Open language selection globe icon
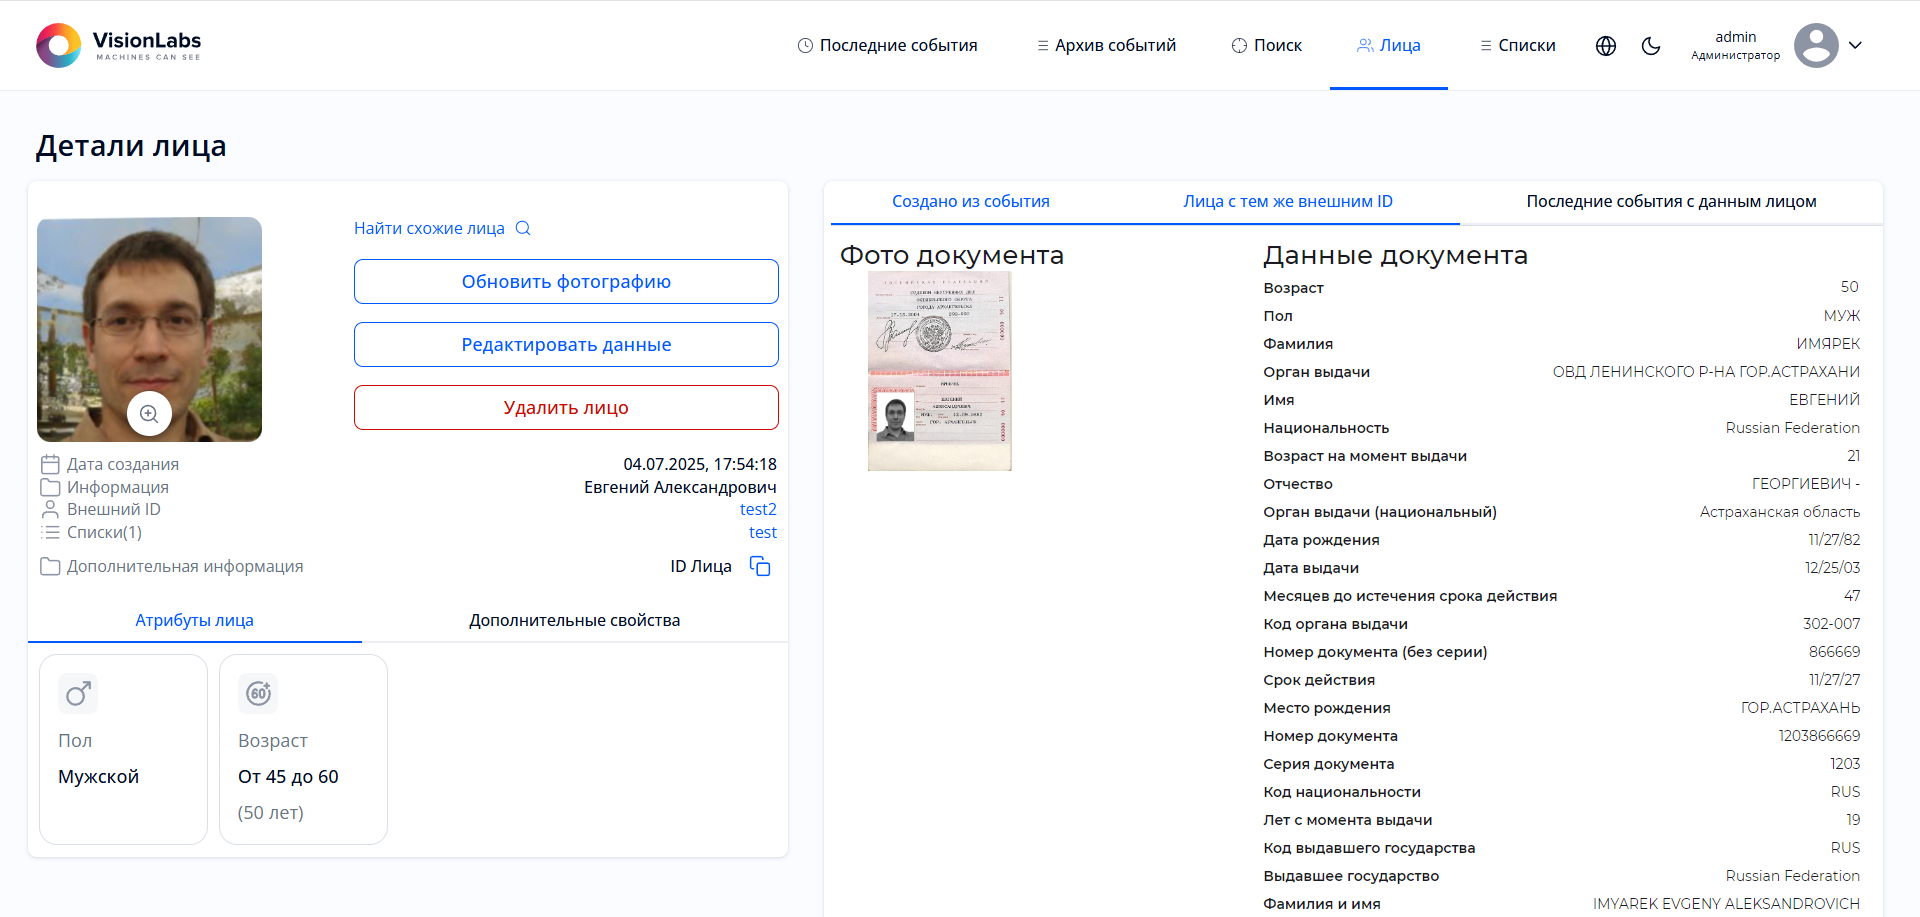 [x=1606, y=46]
